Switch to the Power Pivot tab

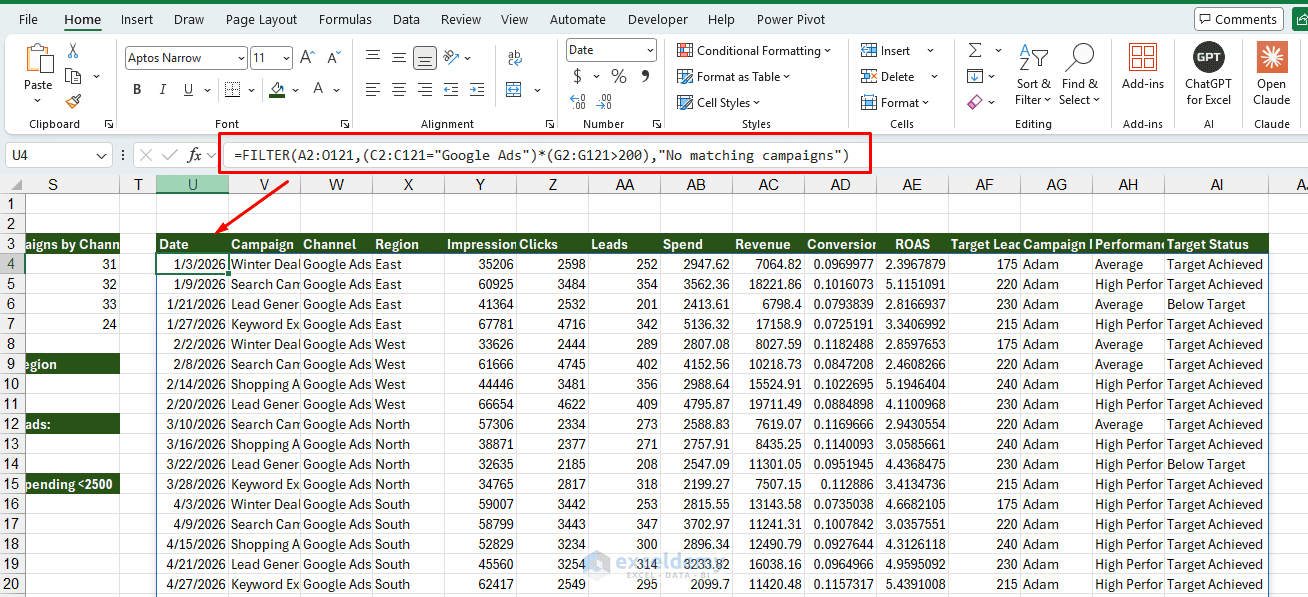coord(793,19)
